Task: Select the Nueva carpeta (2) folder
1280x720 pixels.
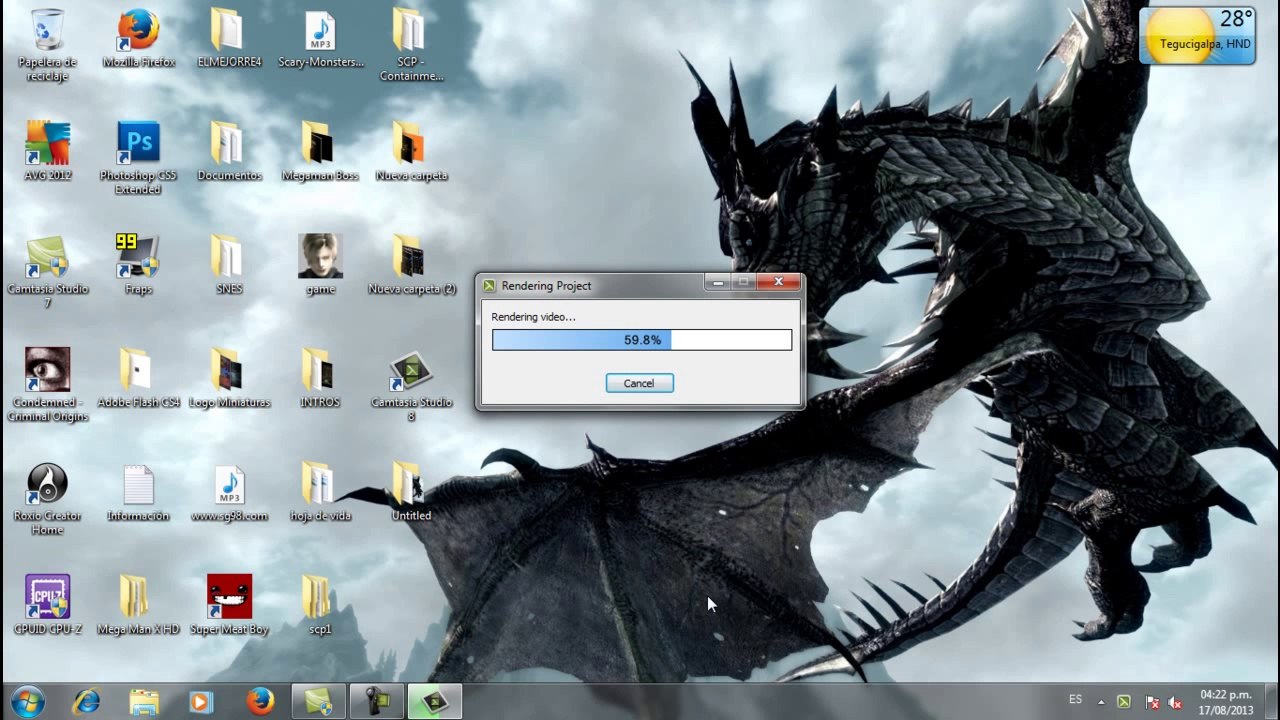Action: click(x=411, y=265)
